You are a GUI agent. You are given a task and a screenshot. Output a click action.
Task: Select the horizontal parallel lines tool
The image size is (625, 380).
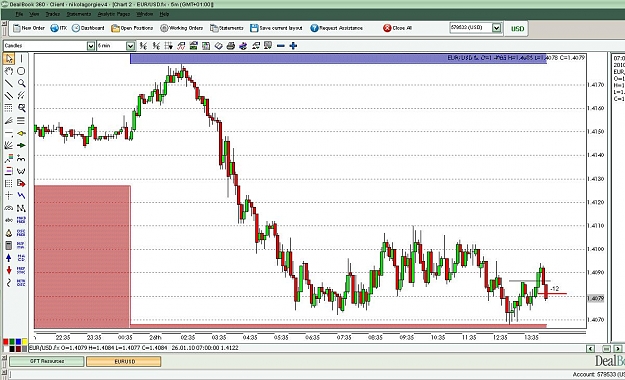21,120
